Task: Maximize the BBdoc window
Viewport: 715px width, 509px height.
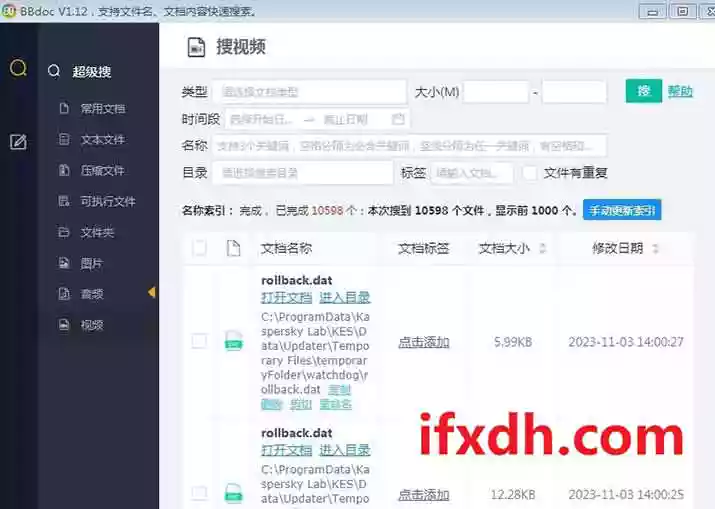Action: [683, 11]
